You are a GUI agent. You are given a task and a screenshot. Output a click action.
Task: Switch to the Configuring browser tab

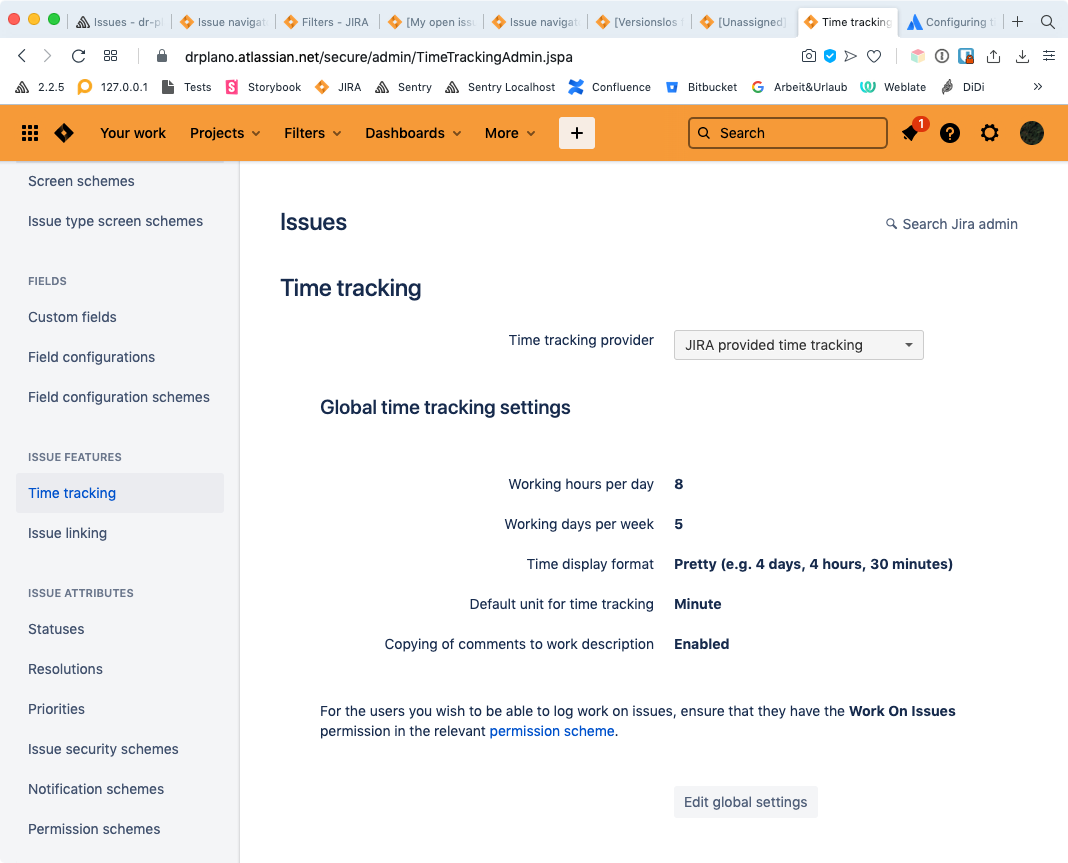(x=951, y=22)
